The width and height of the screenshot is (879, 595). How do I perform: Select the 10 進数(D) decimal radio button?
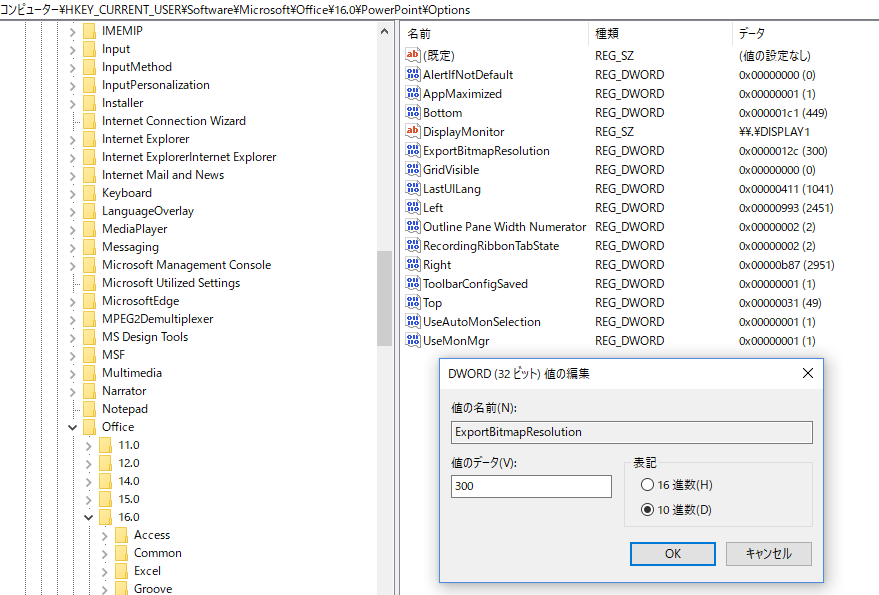tap(647, 509)
